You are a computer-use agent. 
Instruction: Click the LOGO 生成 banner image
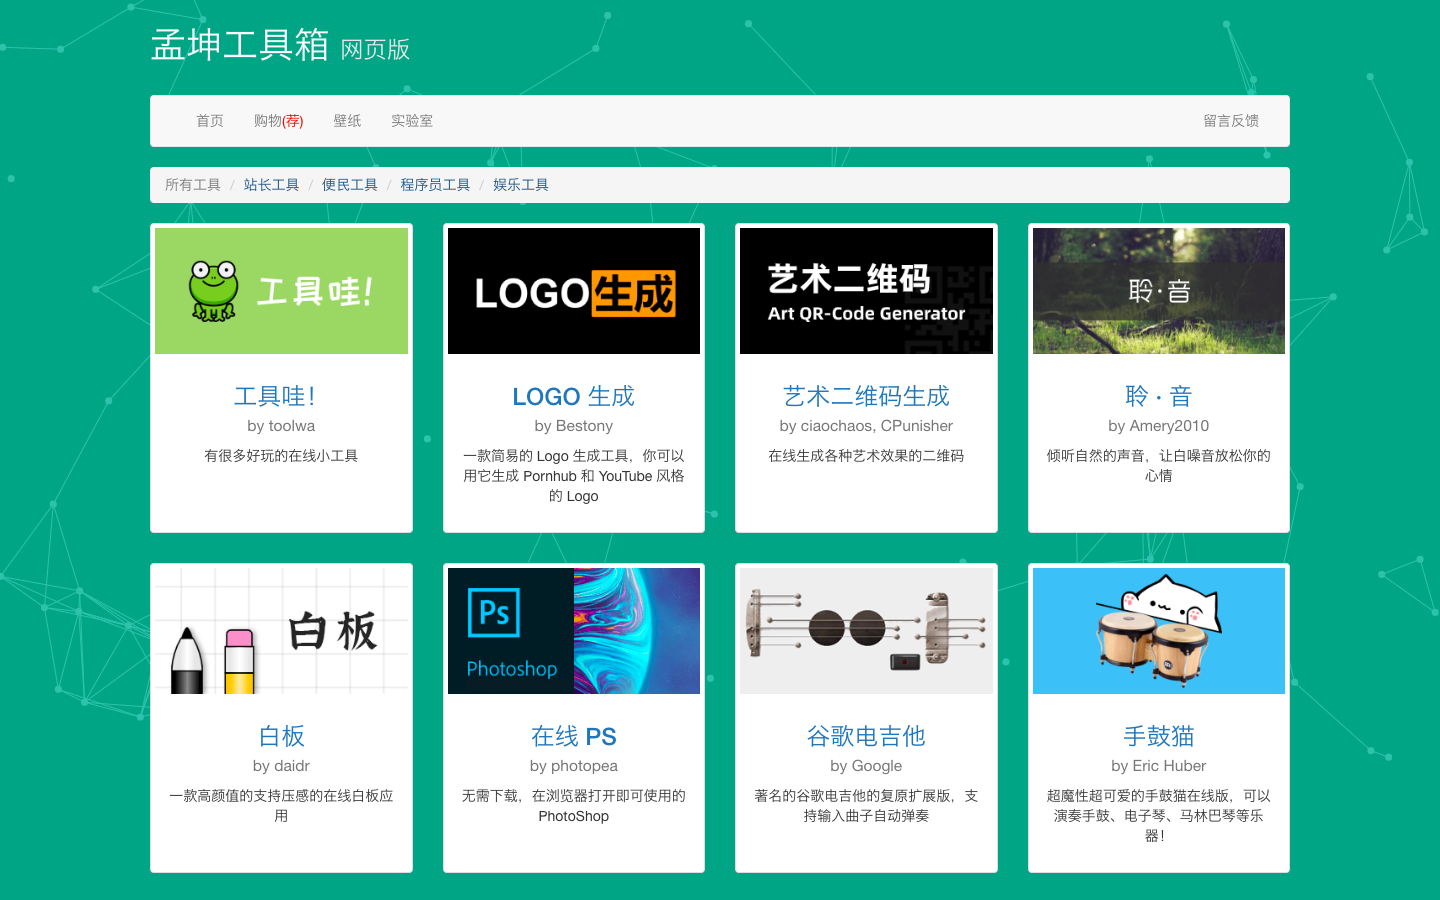[x=573, y=290]
